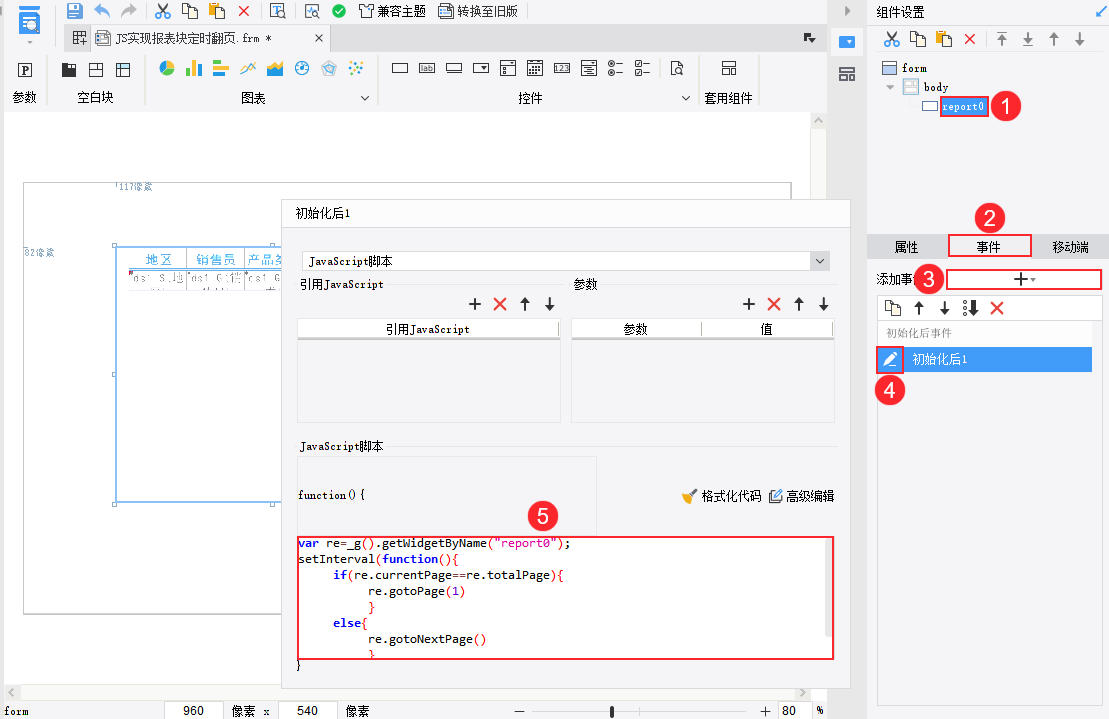
Task: Delete a parameter in 参数 section
Action: coord(774,304)
